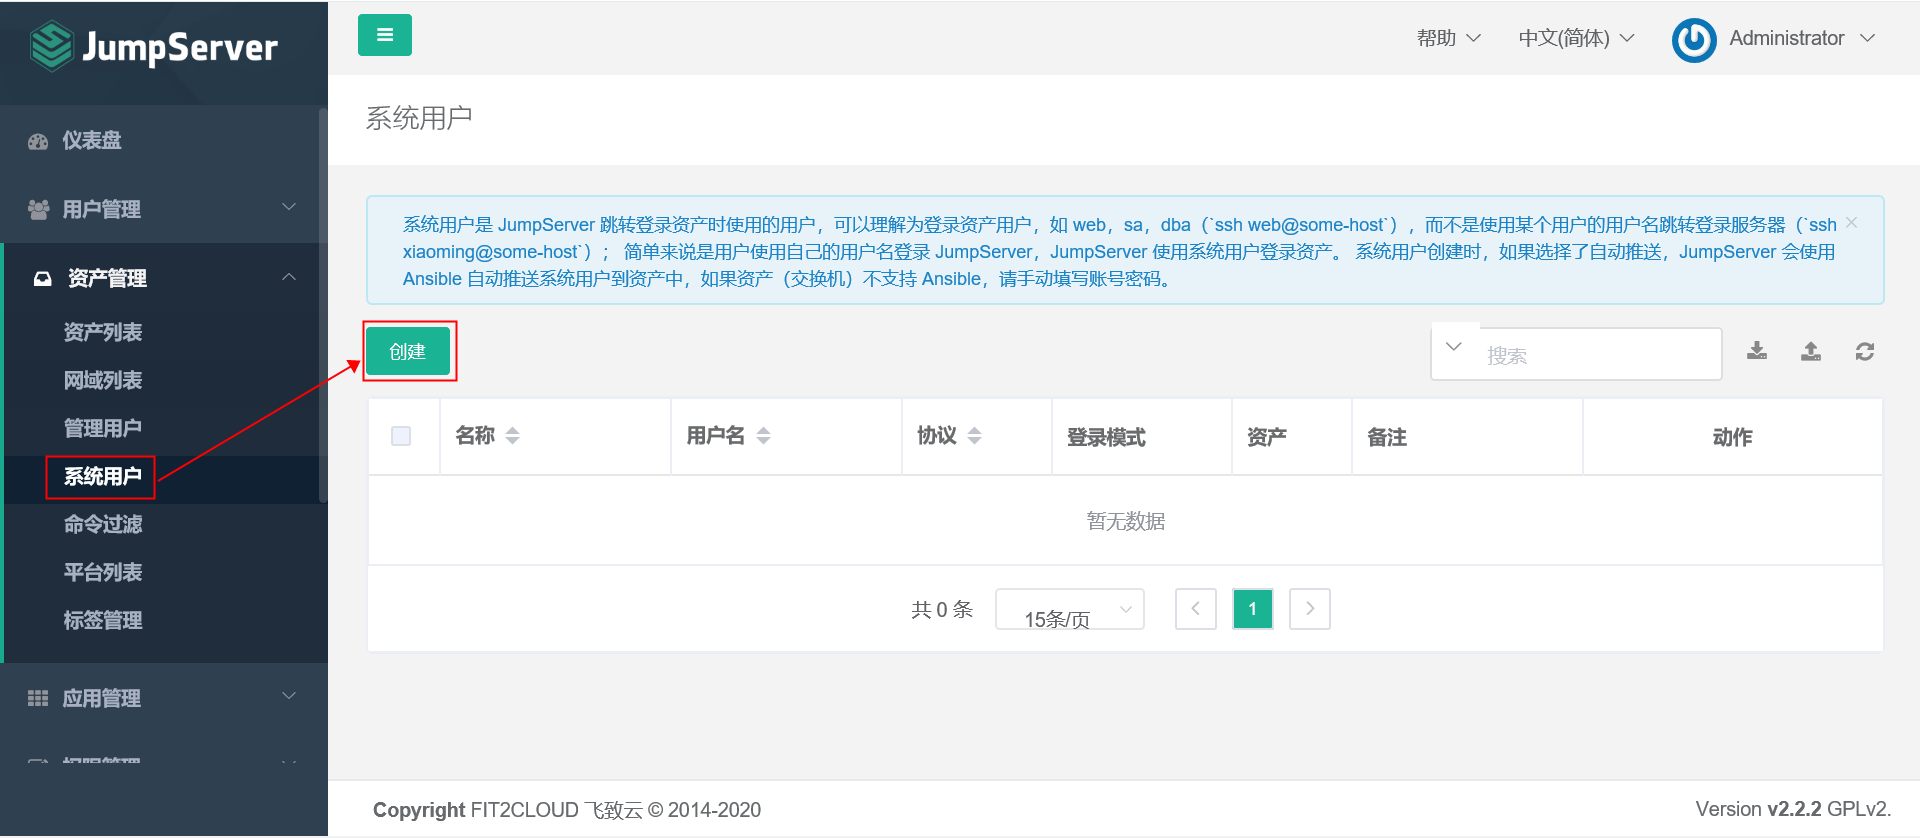Open 网域列表 in the sidebar

(103, 380)
